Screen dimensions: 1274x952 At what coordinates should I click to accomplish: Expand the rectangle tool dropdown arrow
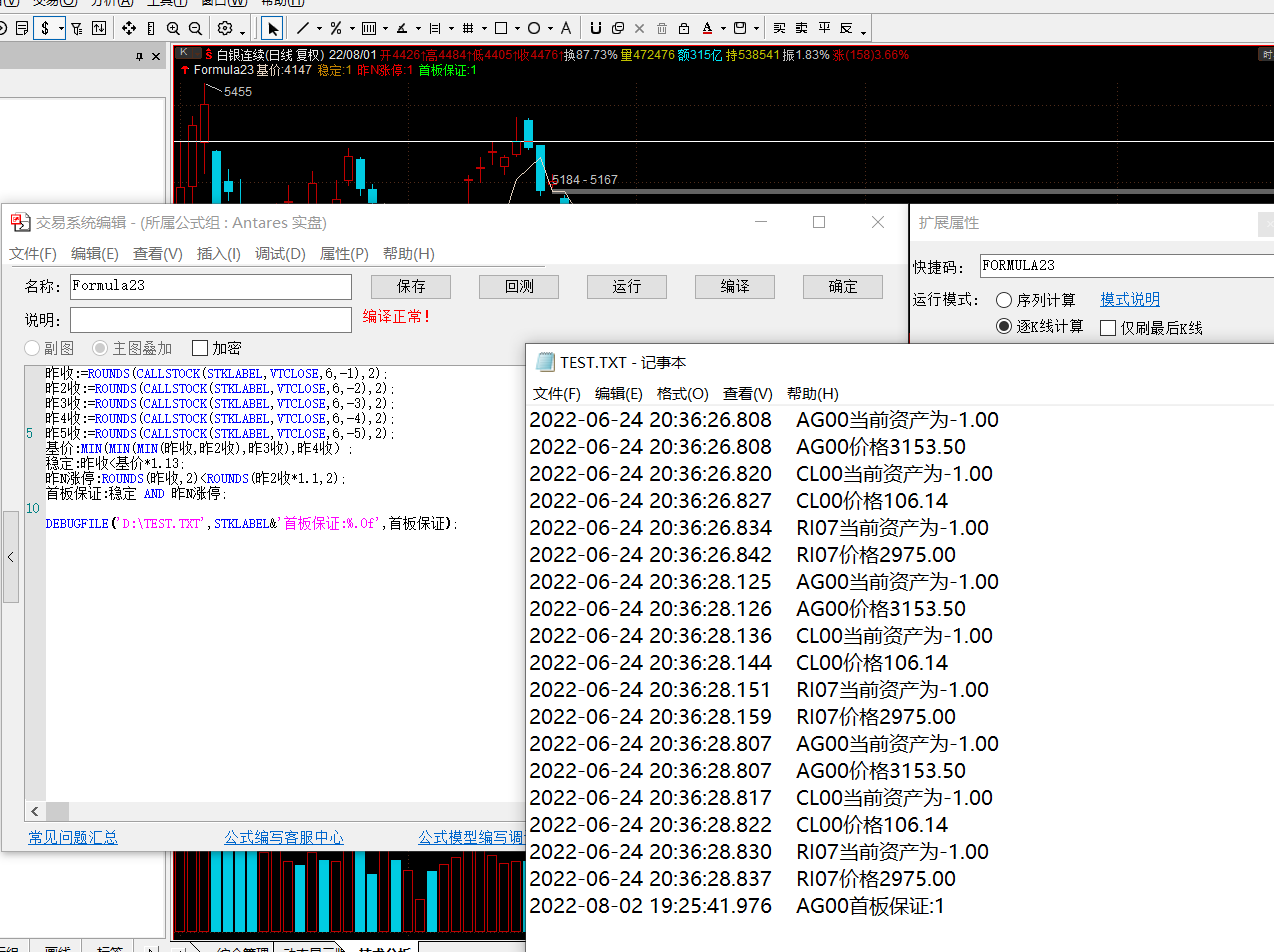click(x=517, y=29)
